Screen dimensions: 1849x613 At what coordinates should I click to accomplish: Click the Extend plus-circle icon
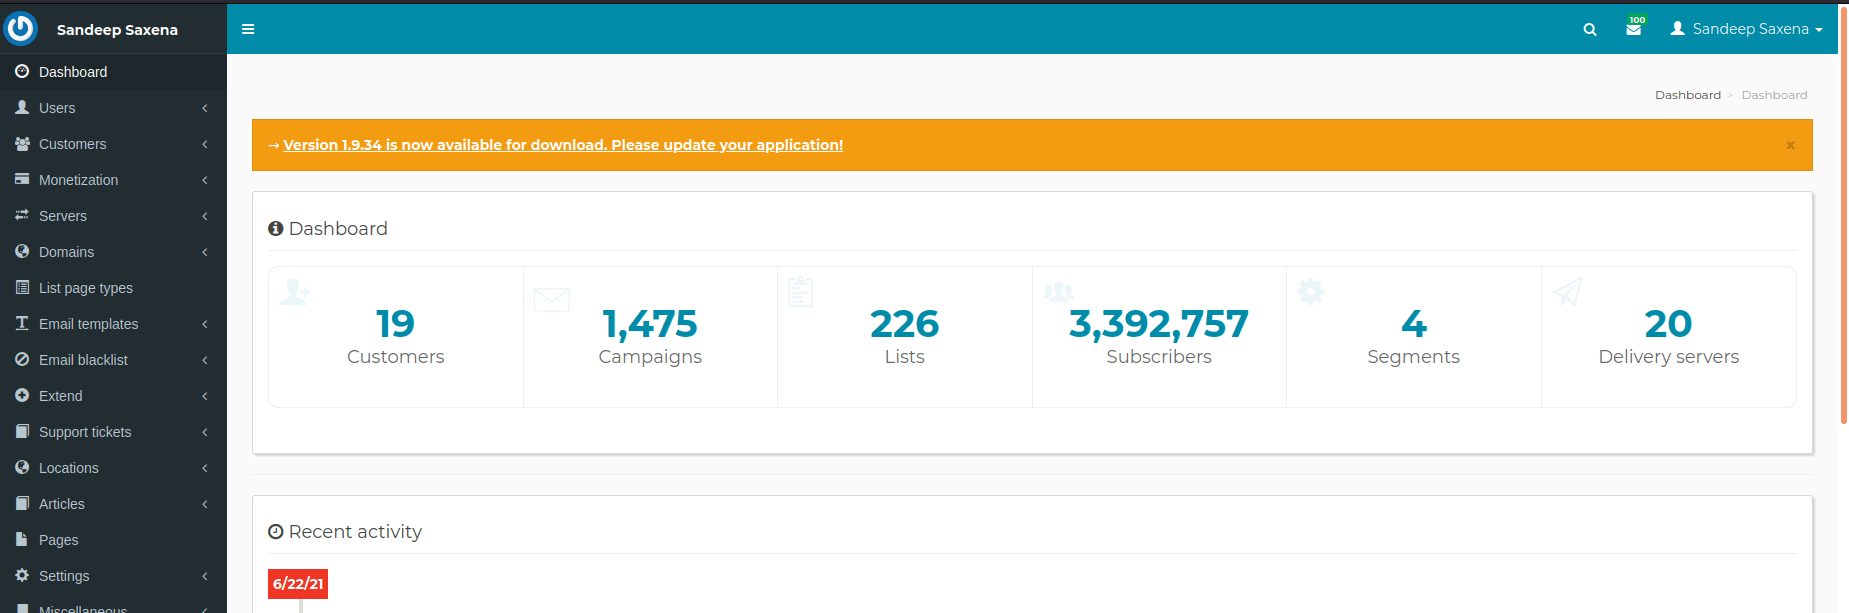click(22, 395)
